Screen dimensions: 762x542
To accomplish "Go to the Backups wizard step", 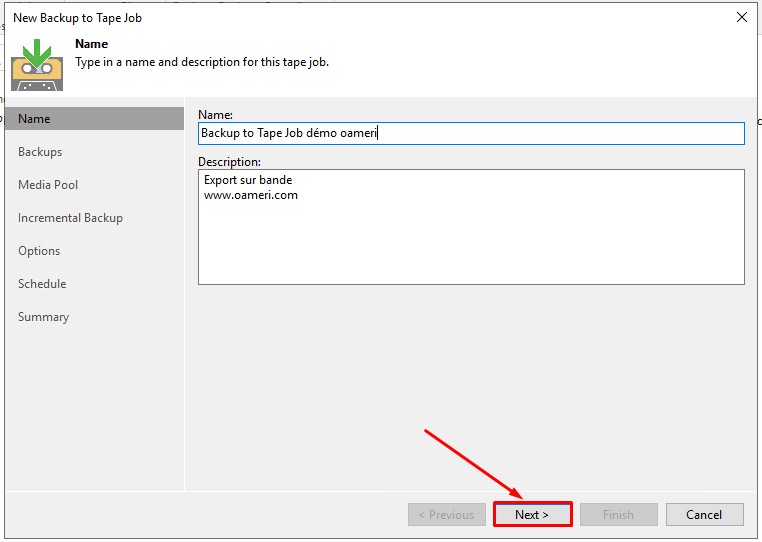I will point(40,152).
